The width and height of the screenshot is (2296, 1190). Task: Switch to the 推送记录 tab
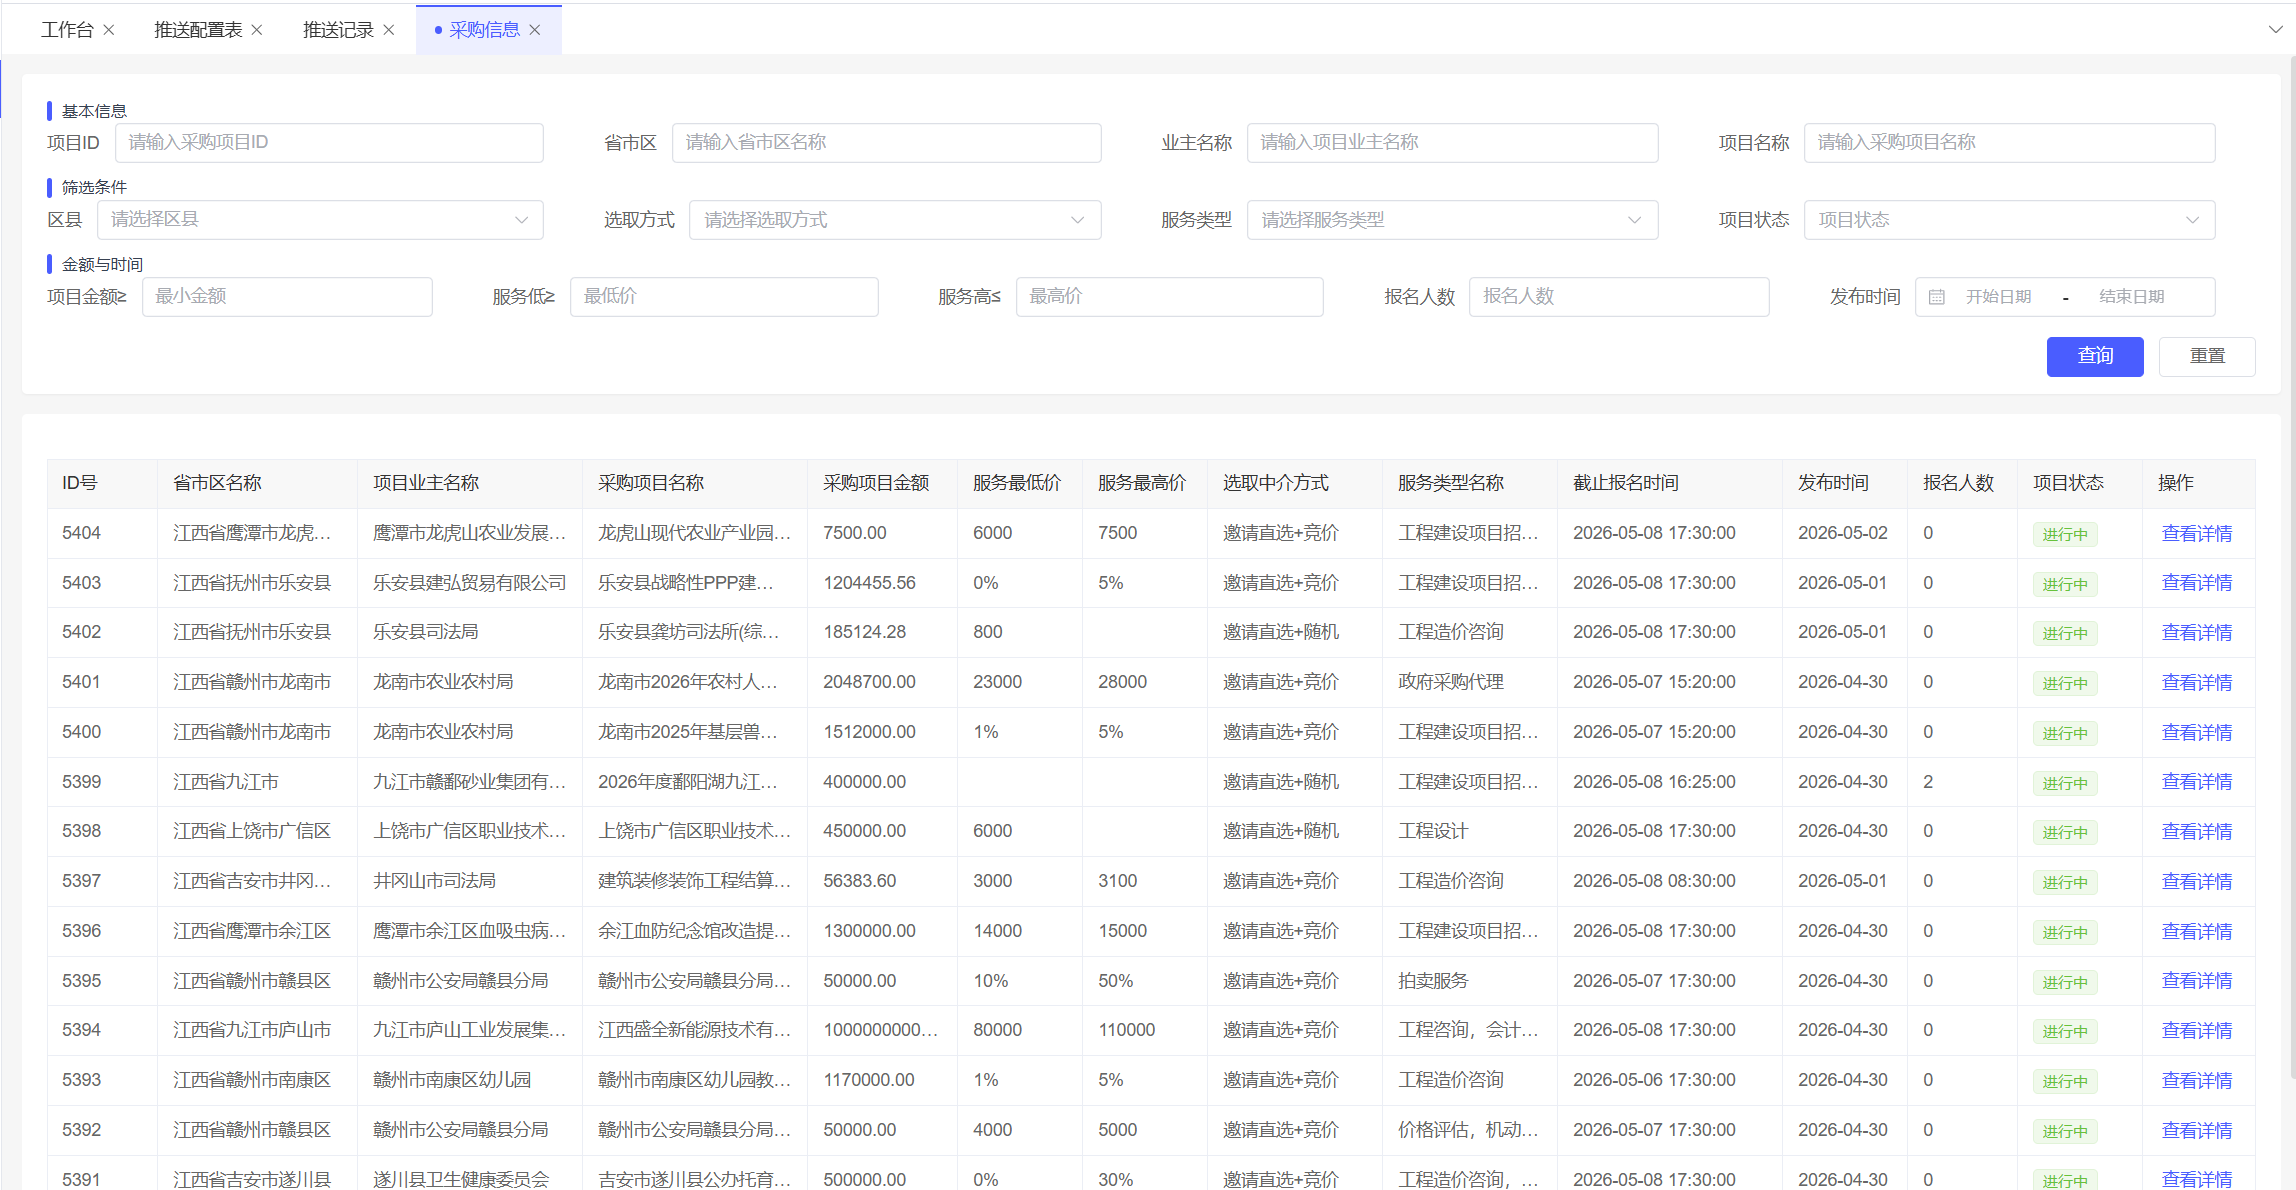click(338, 30)
